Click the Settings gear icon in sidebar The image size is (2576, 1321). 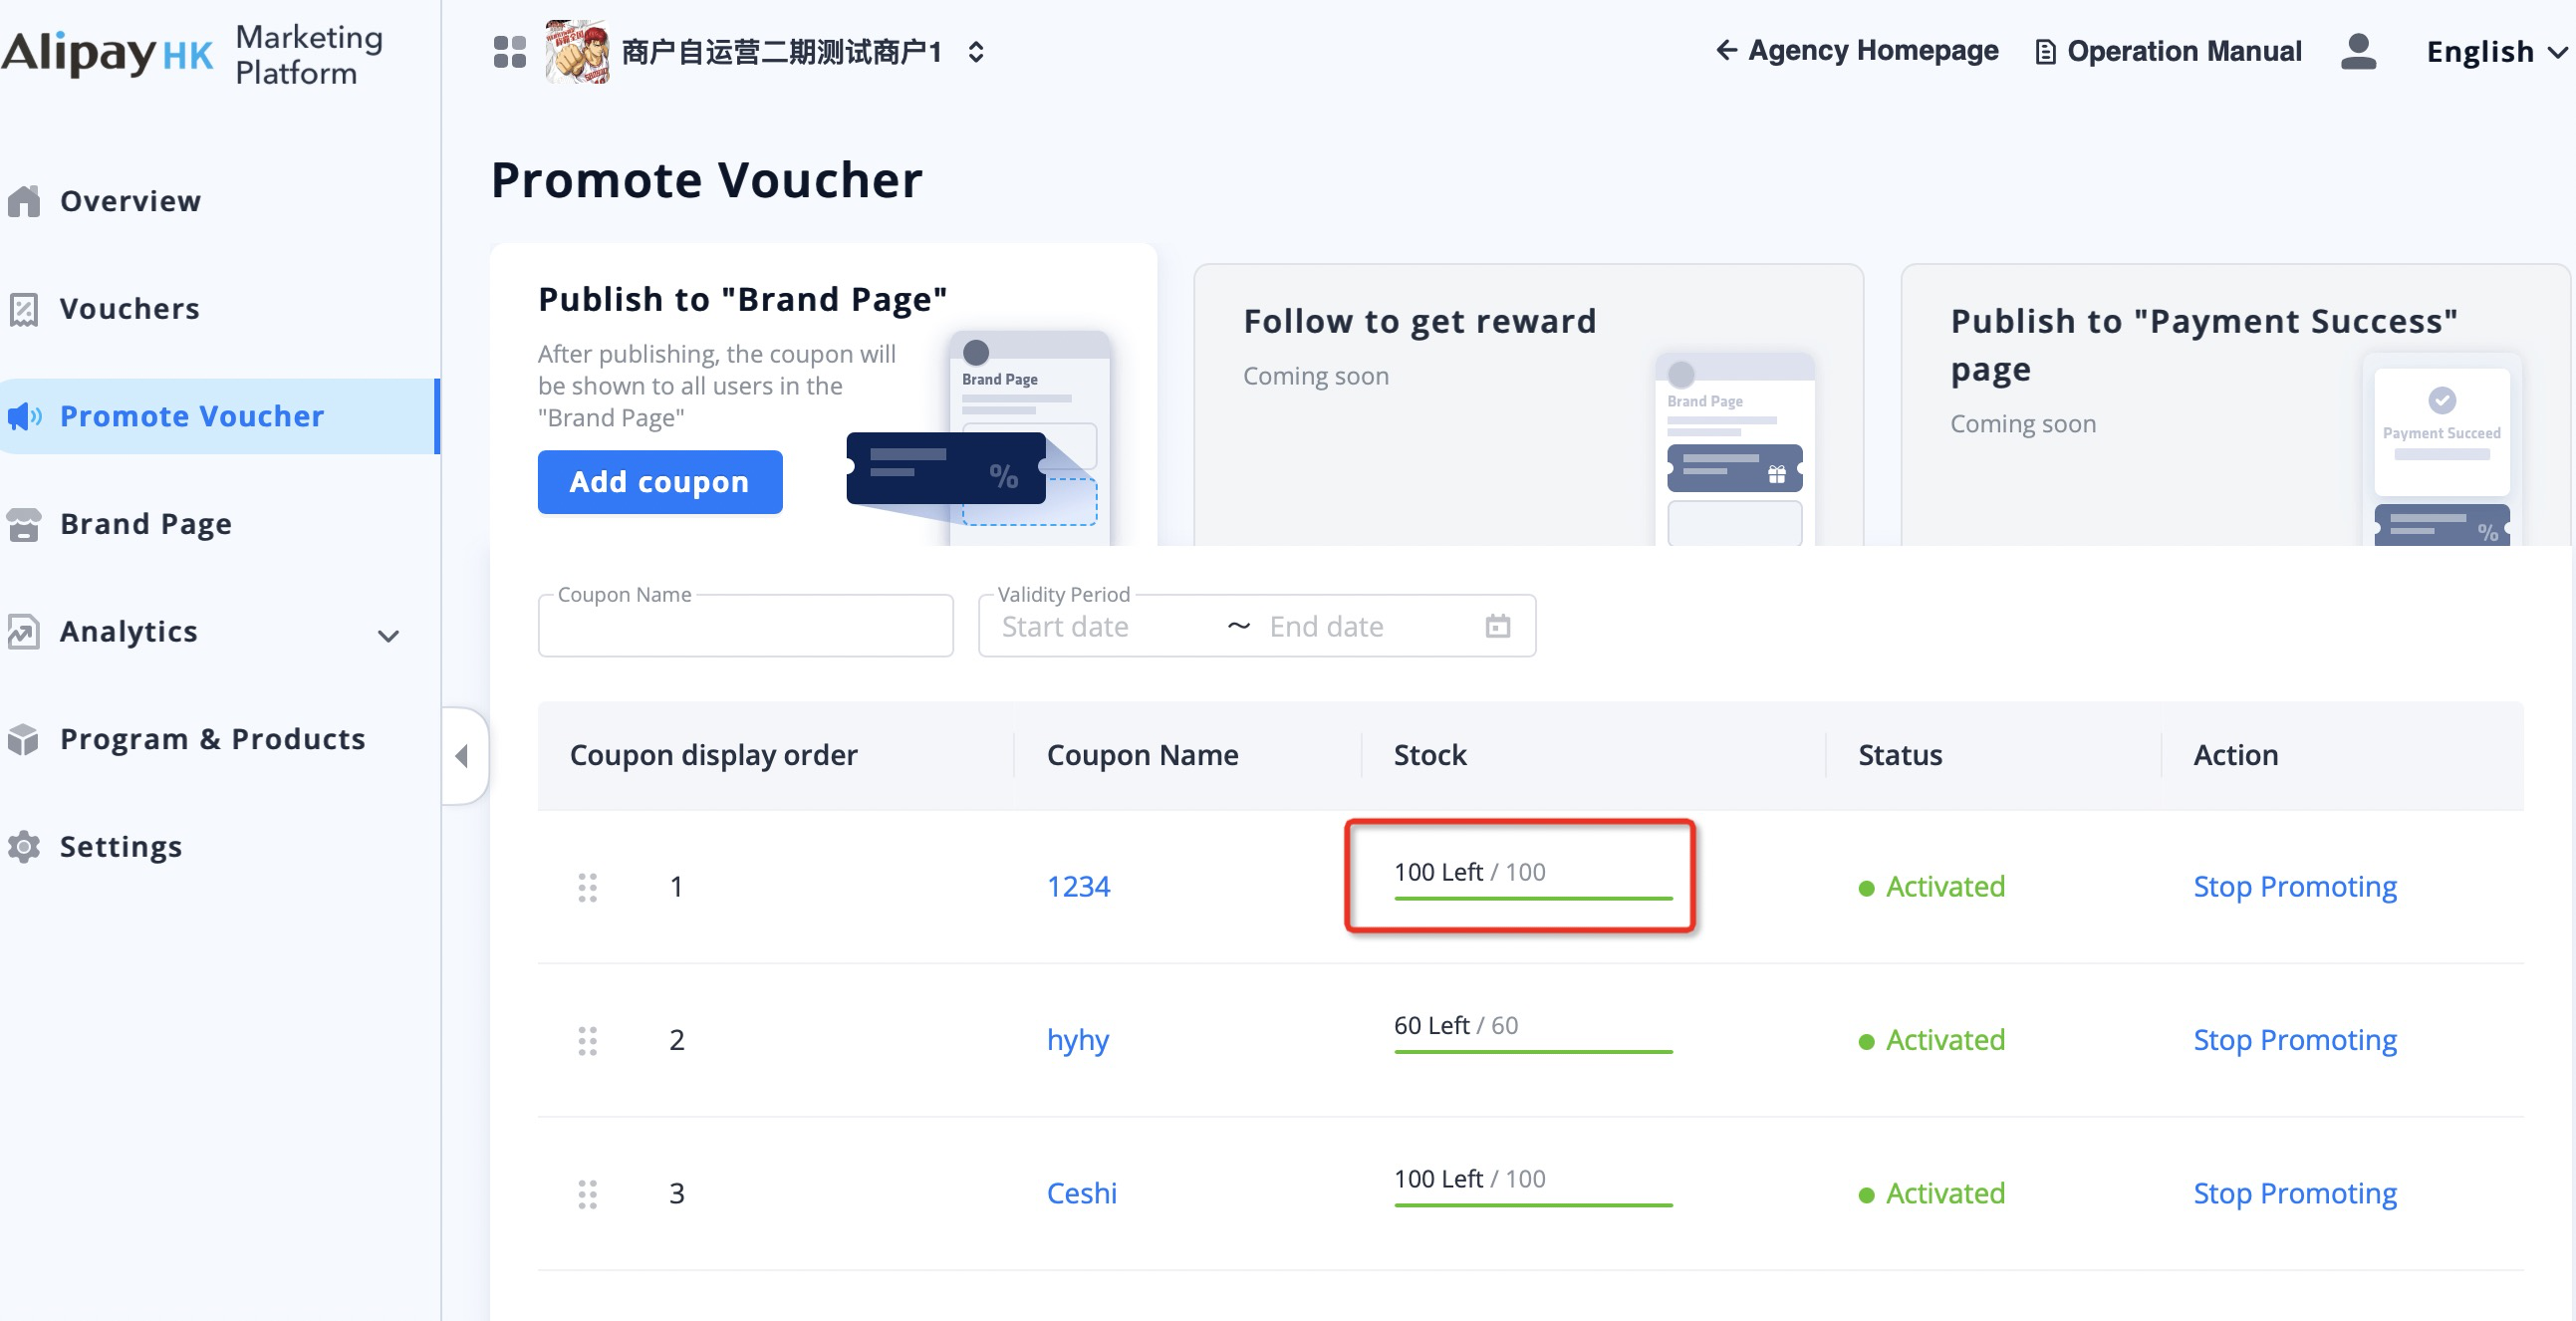click(24, 847)
